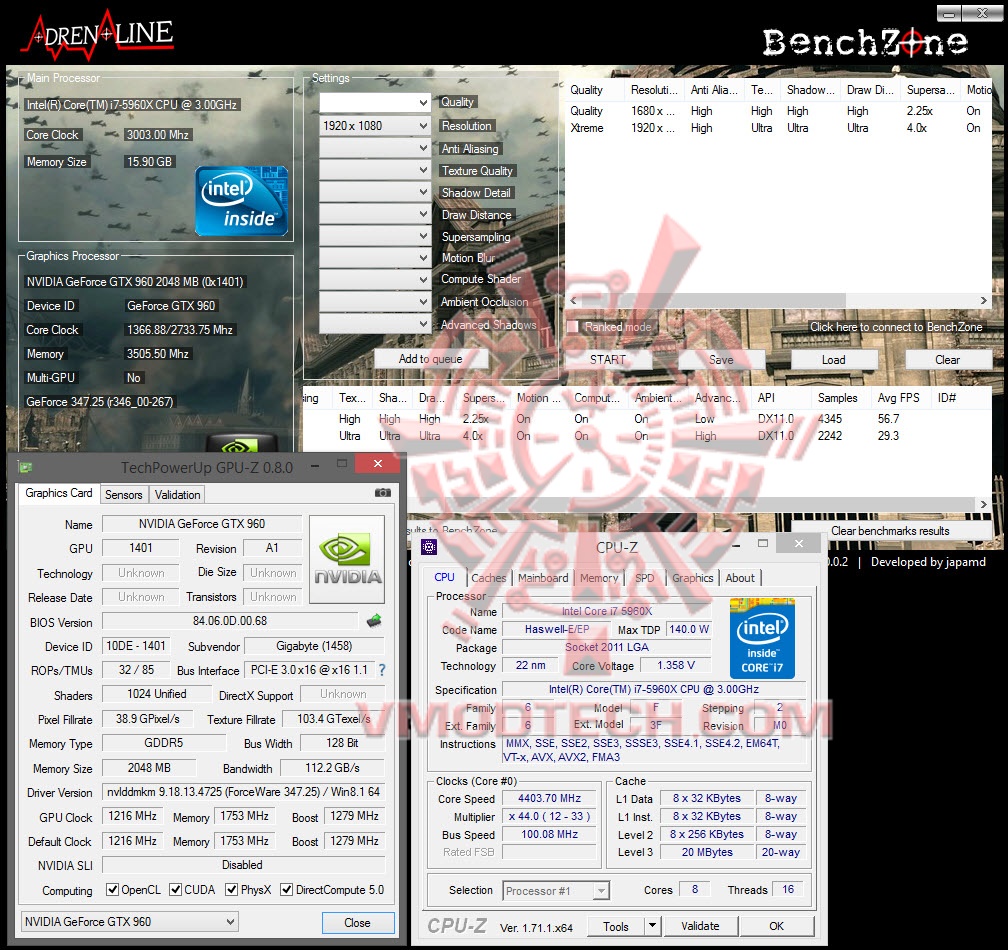The height and width of the screenshot is (950, 1008).
Task: Minimize the GPU-Z window
Action: [315, 464]
